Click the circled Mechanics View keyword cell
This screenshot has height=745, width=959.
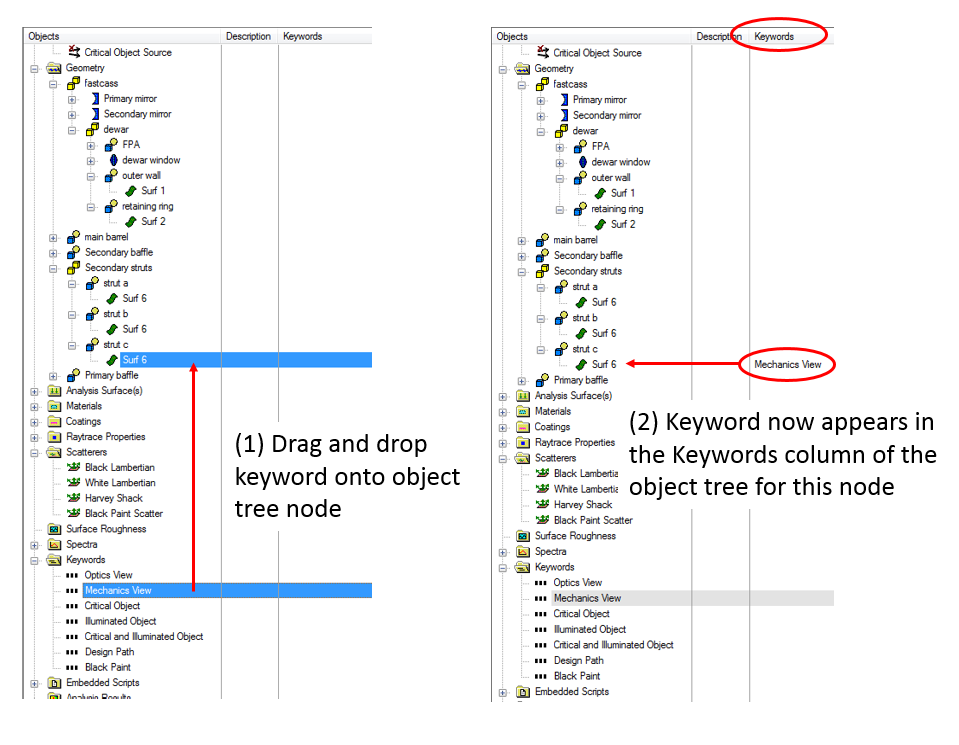(x=788, y=365)
